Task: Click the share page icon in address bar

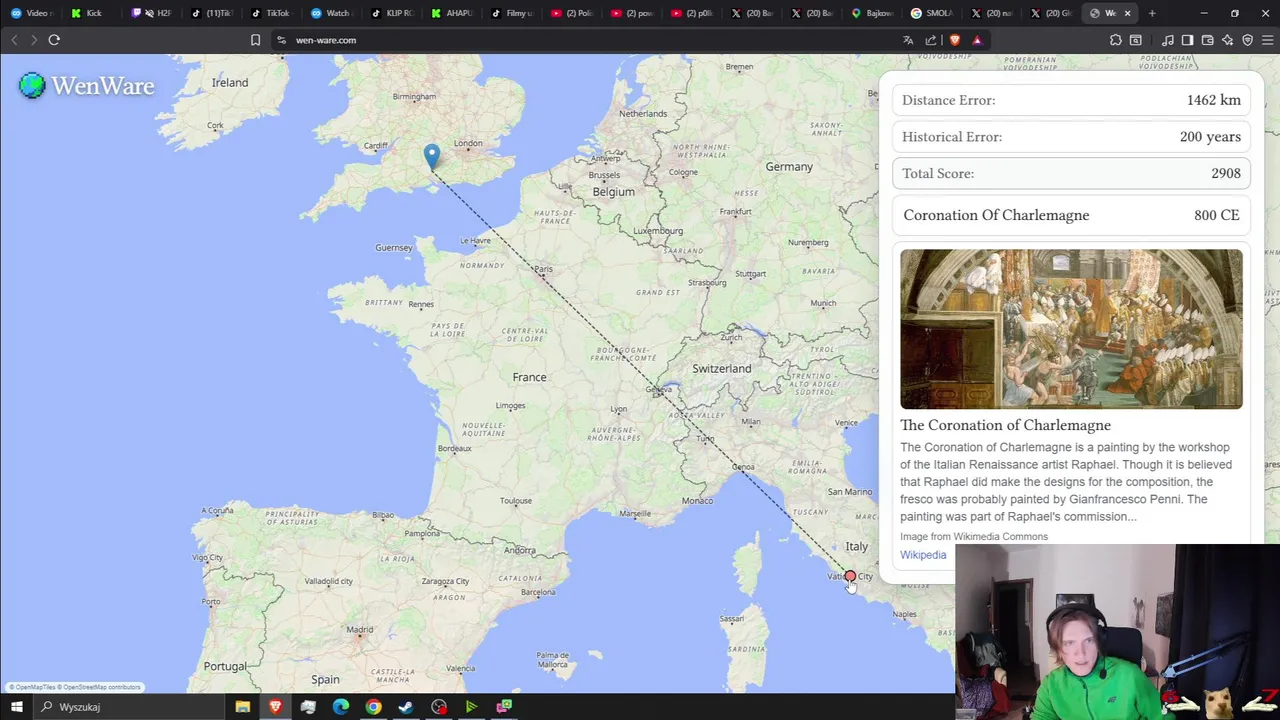Action: [x=931, y=40]
